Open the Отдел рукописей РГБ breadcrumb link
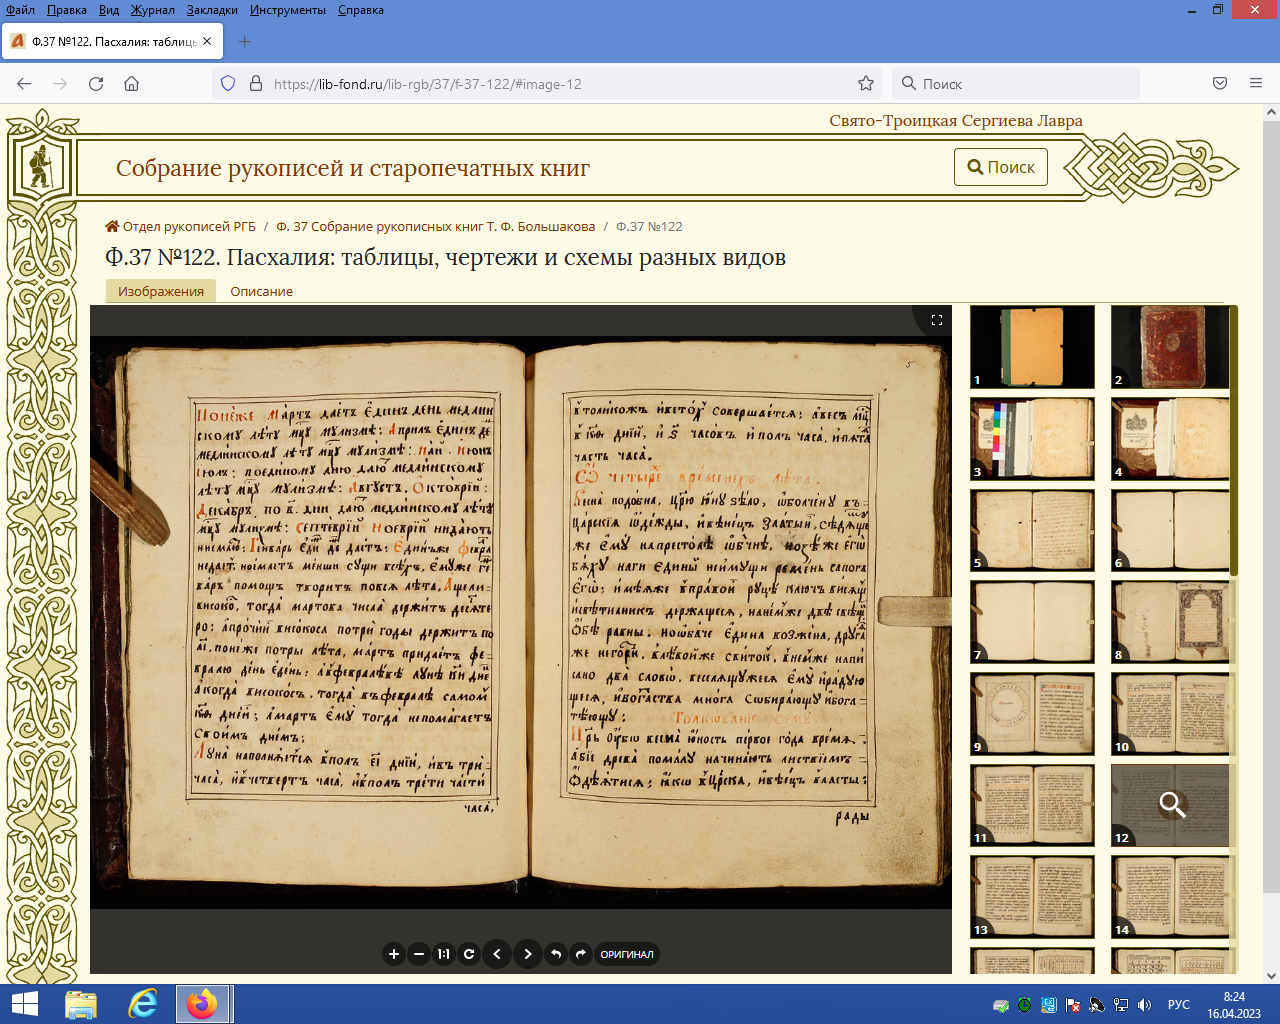This screenshot has width=1280, height=1024. (189, 226)
